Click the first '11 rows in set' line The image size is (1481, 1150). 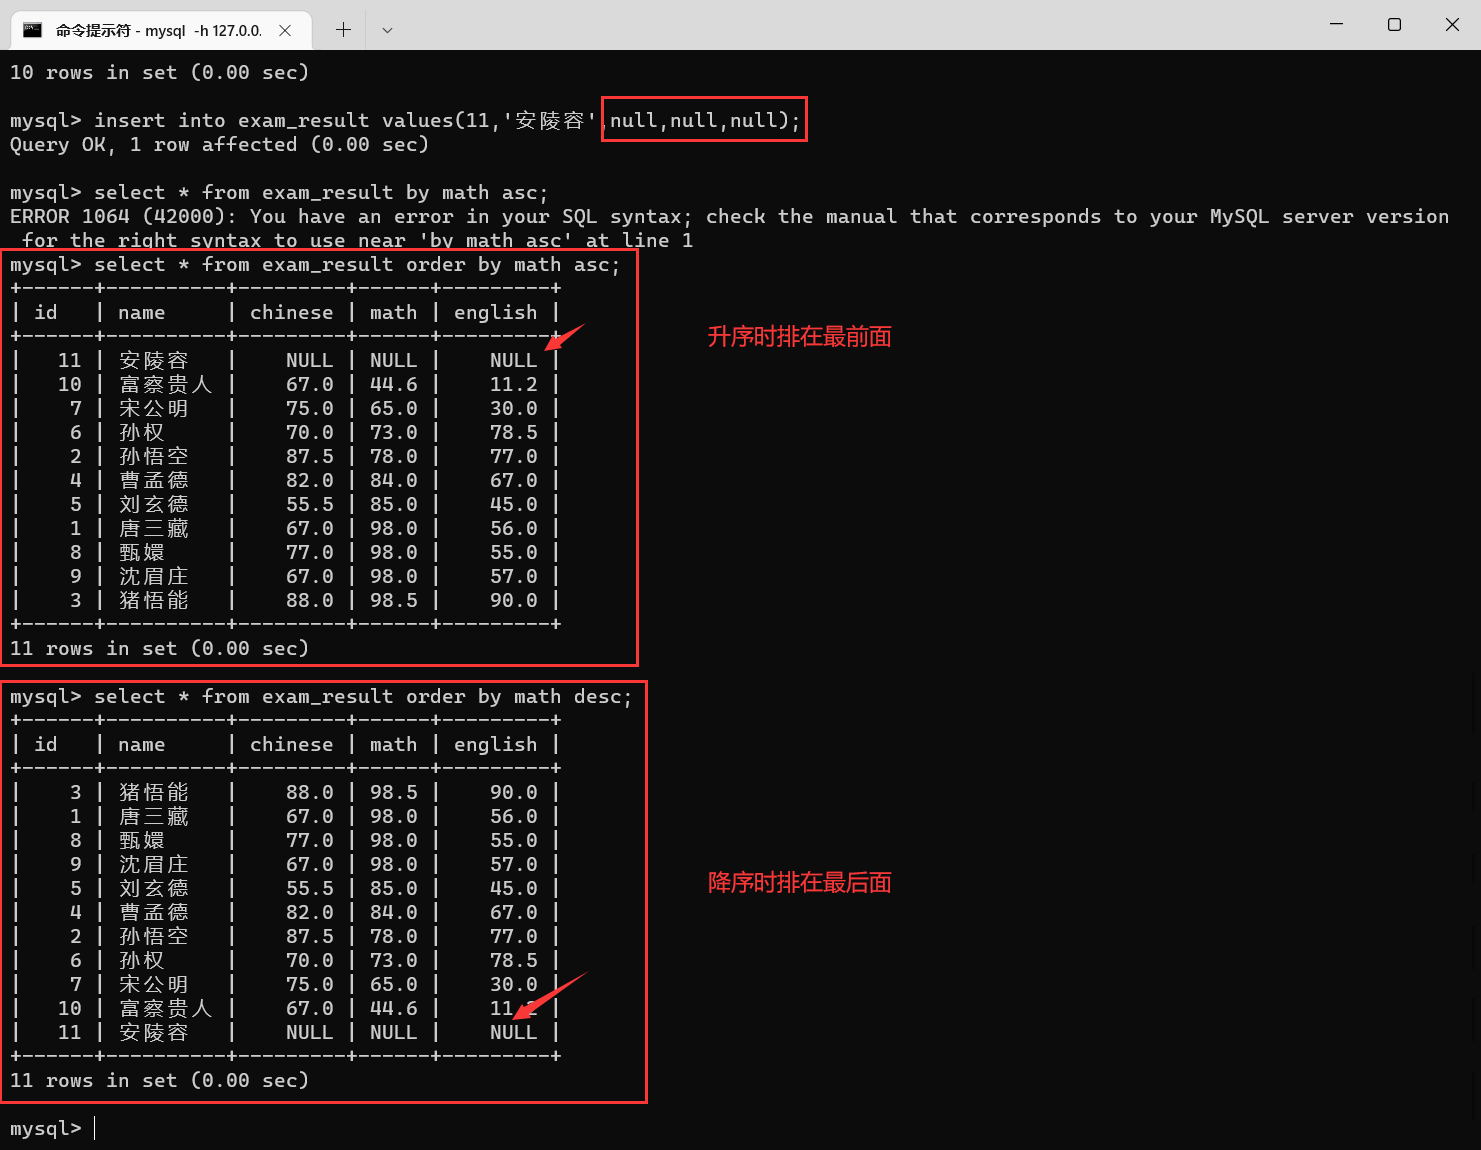[x=159, y=648]
